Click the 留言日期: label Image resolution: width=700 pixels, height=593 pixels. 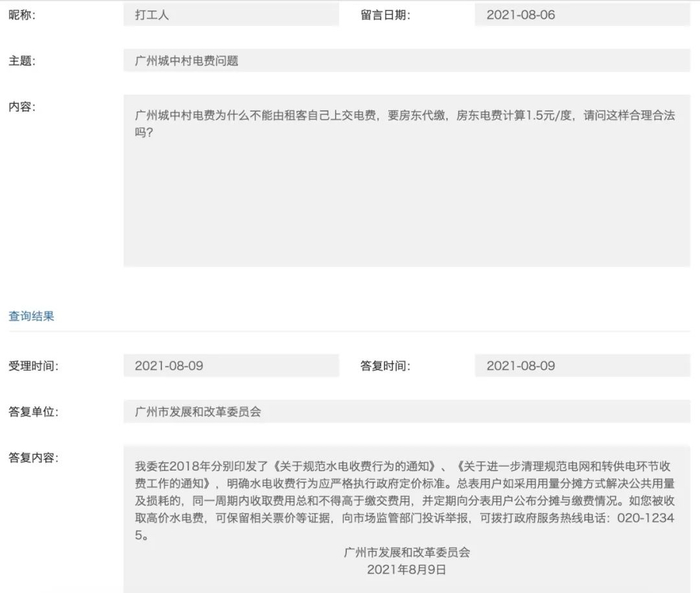click(x=385, y=15)
